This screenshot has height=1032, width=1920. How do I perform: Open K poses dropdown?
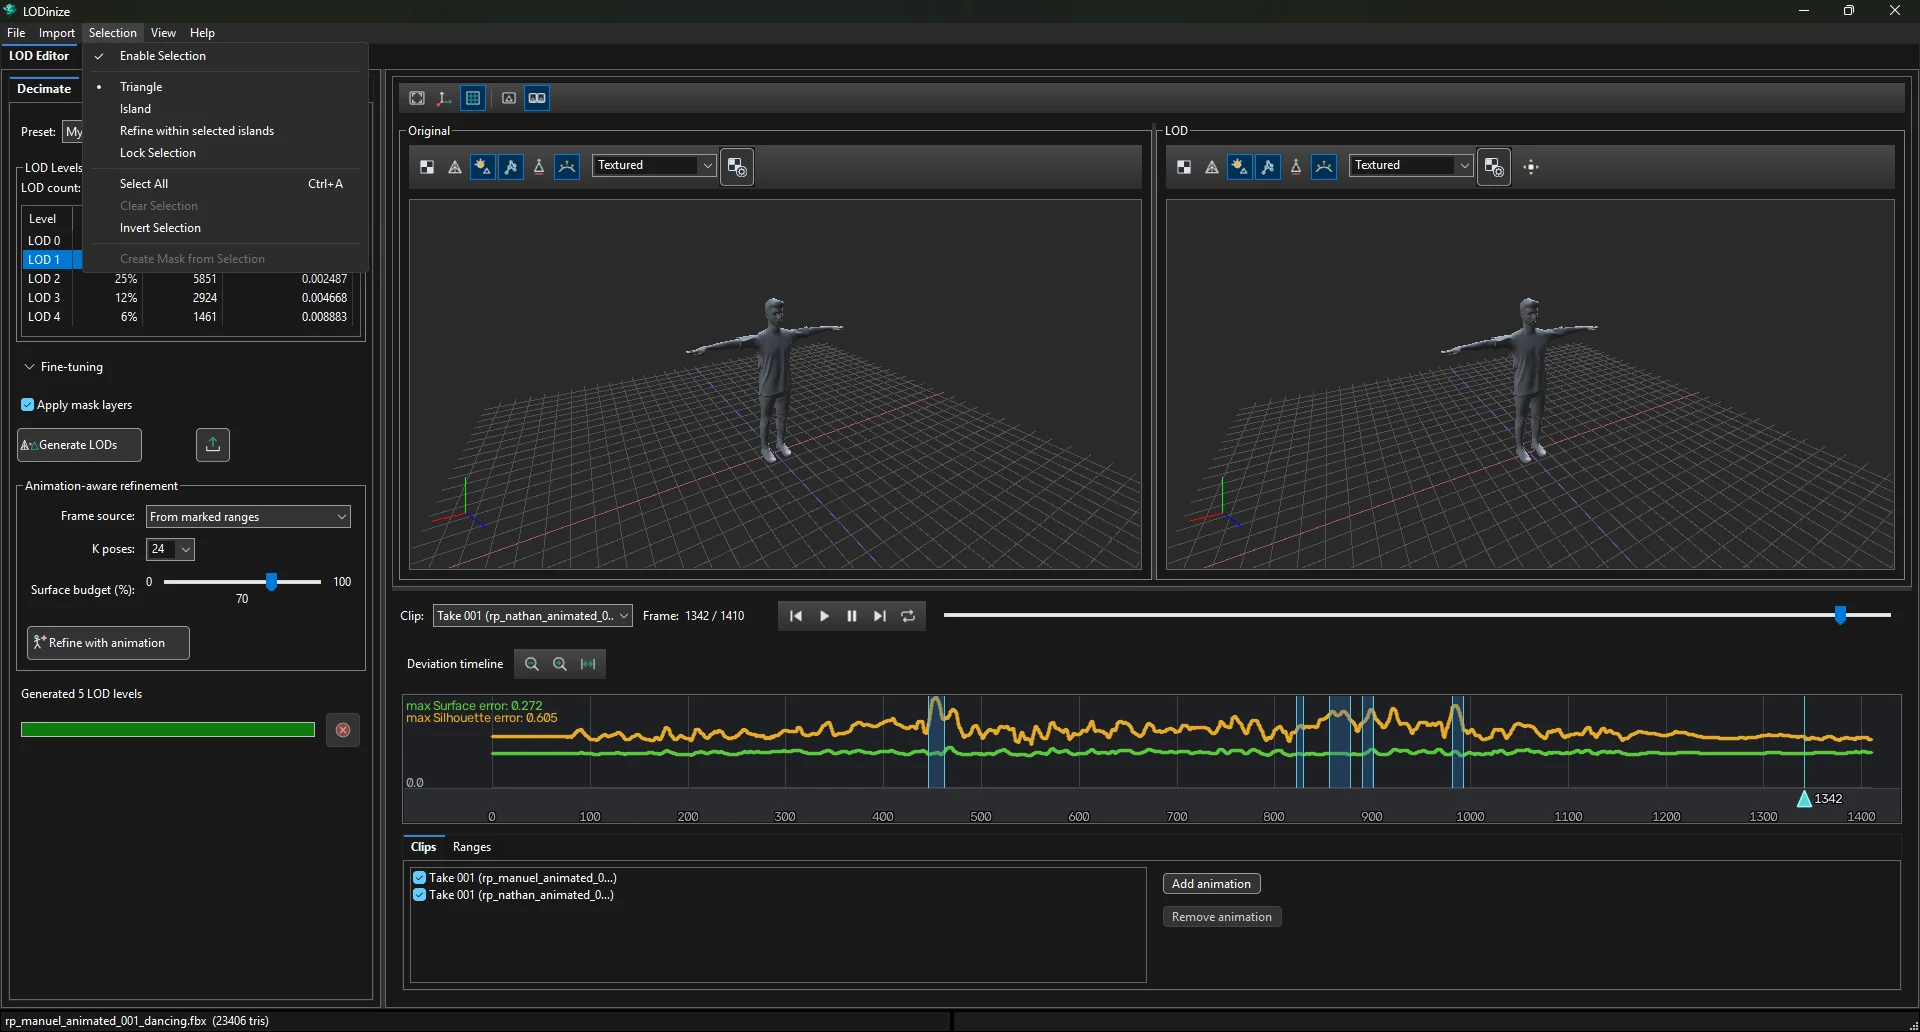[x=171, y=549]
